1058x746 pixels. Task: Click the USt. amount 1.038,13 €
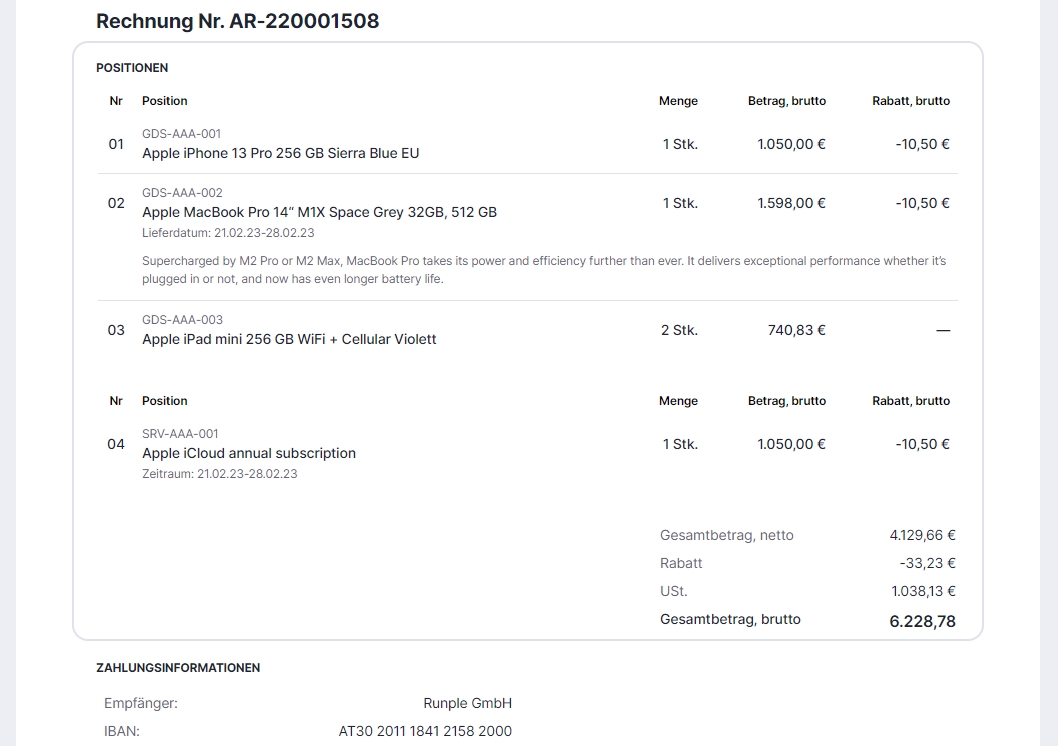tap(923, 591)
